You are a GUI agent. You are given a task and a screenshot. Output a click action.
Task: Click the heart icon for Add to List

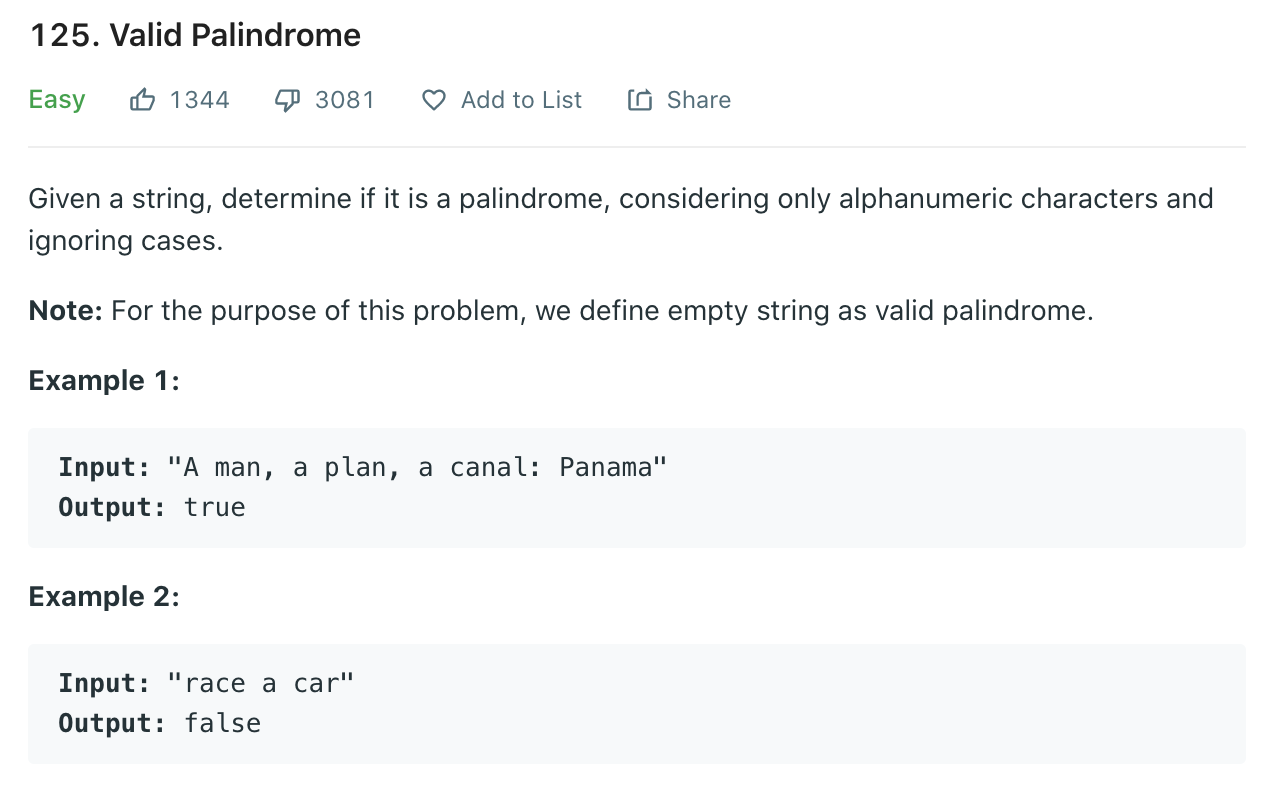tap(433, 100)
